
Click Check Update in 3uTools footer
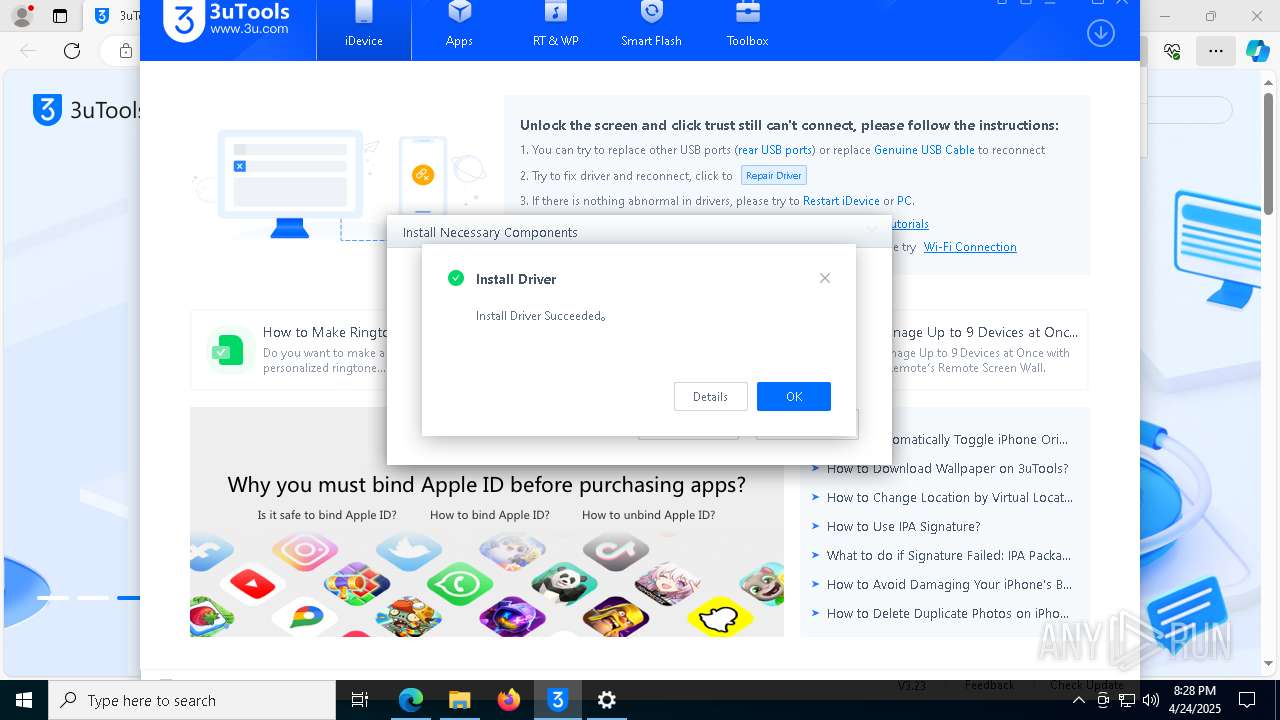(1086, 685)
